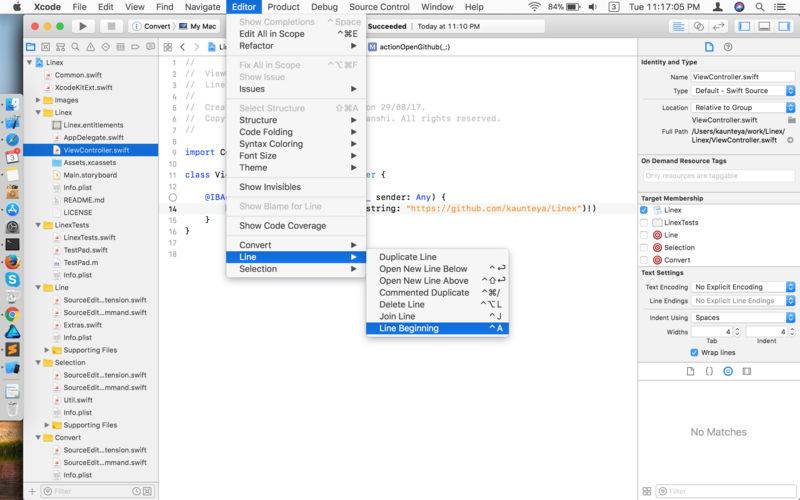Open the related items grid icon in jump bar
This screenshot has height=500, width=800.
point(167,47)
